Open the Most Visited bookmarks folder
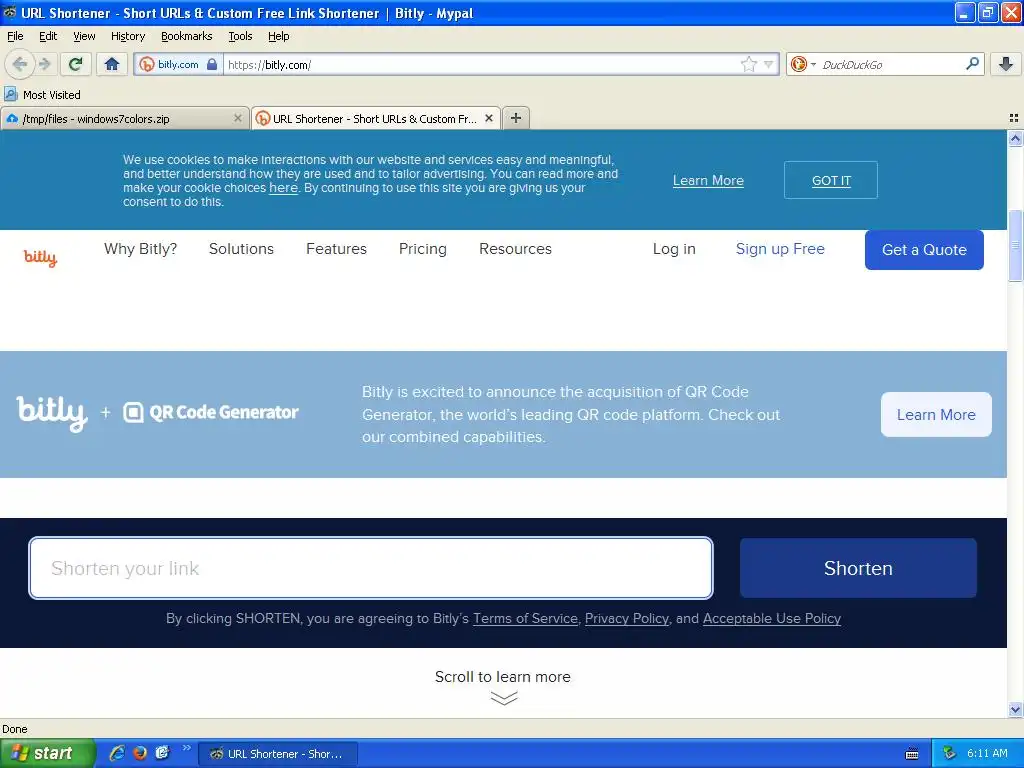Image resolution: width=1024 pixels, height=768 pixels. (x=43, y=95)
